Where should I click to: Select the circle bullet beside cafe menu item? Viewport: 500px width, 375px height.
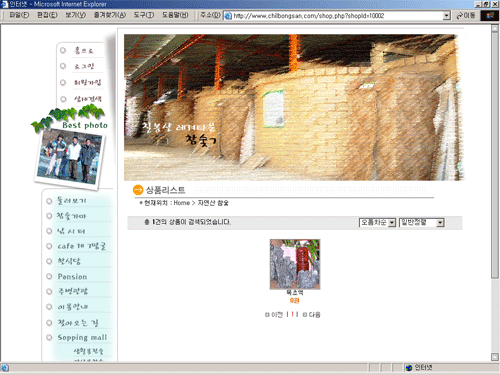[49, 246]
